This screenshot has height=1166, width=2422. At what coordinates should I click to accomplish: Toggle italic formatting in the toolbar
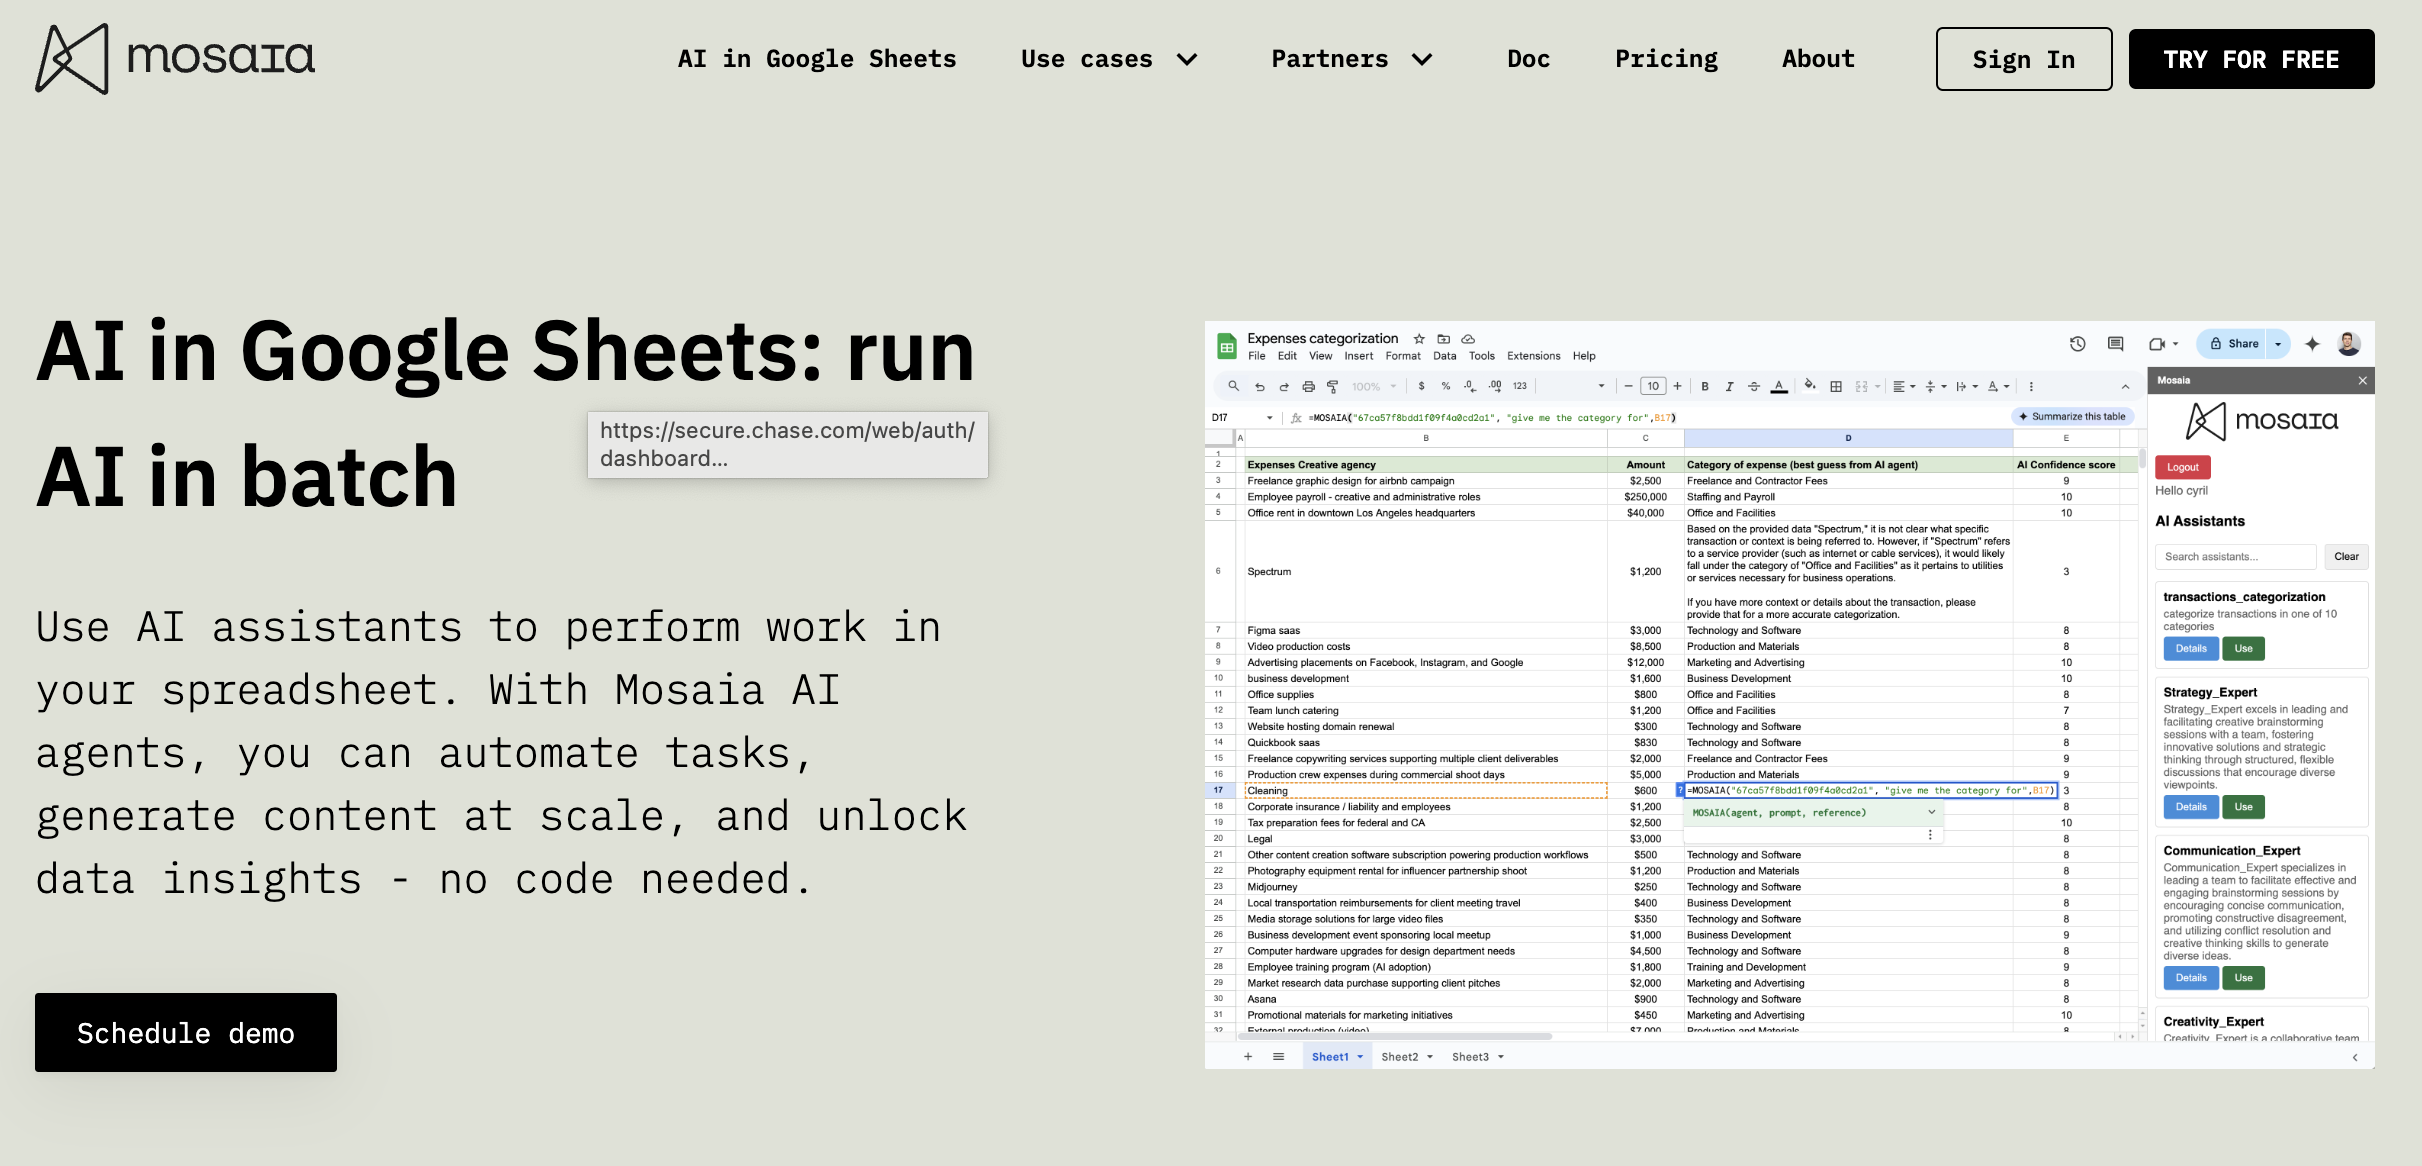pyautogui.click(x=1730, y=387)
